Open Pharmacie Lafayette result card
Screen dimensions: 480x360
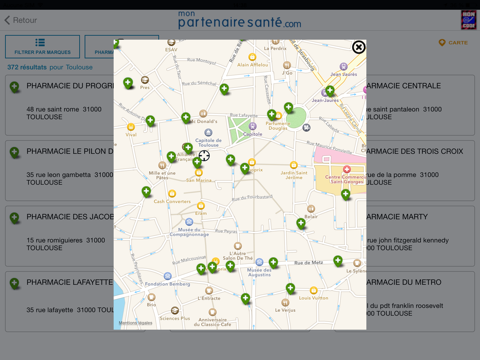(59, 302)
